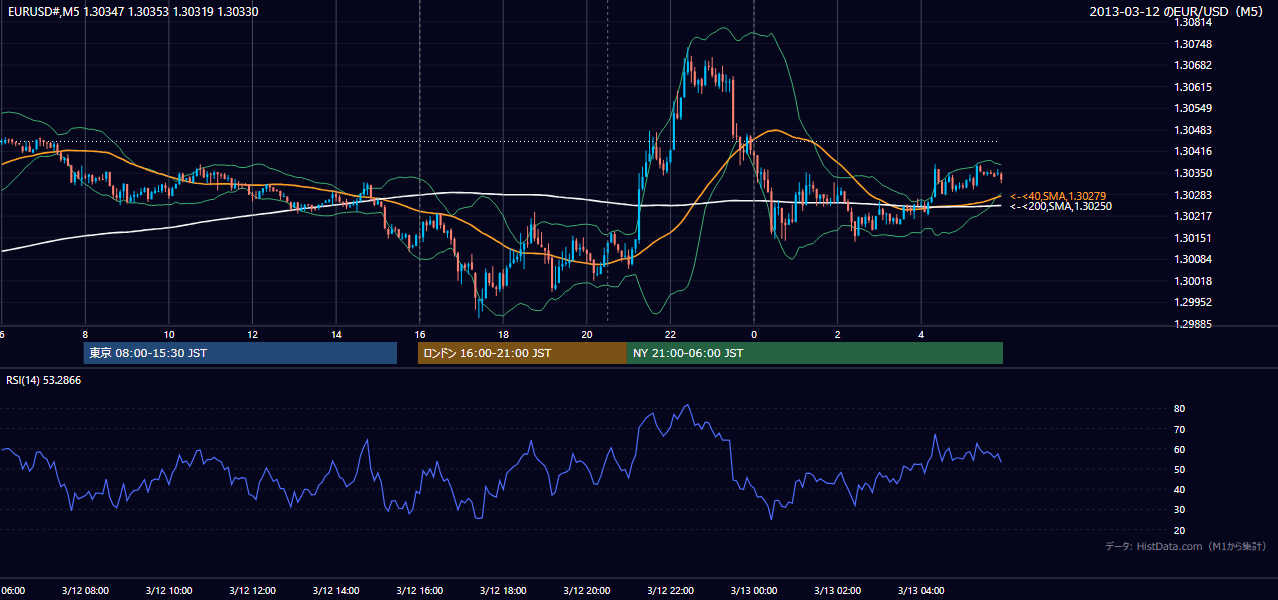This screenshot has width=1278, height=600.
Task: Click hour label 4 under the price chart
Action: tap(921, 334)
